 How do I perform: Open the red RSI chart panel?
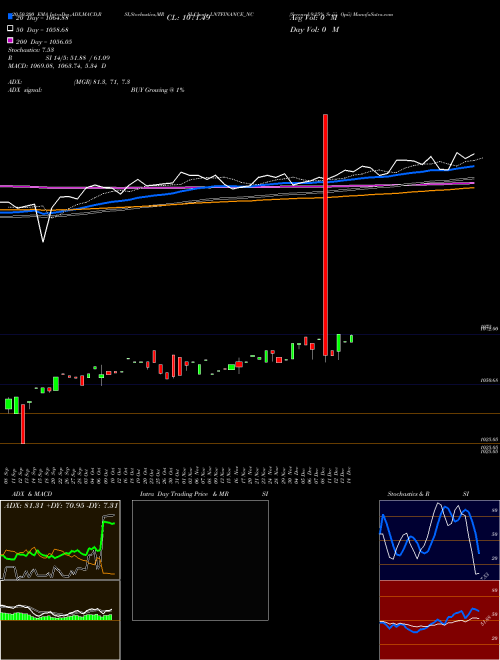pyautogui.click(x=439, y=620)
